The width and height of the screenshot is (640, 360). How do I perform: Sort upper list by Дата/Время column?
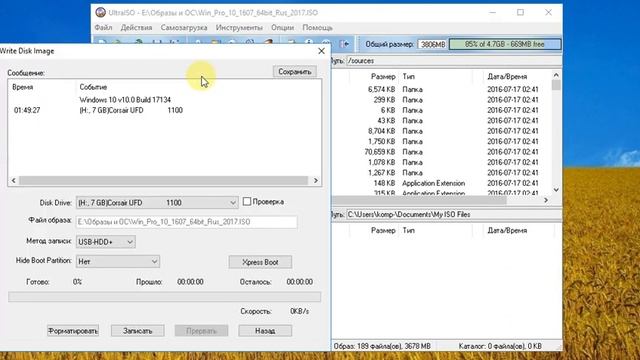pos(507,76)
